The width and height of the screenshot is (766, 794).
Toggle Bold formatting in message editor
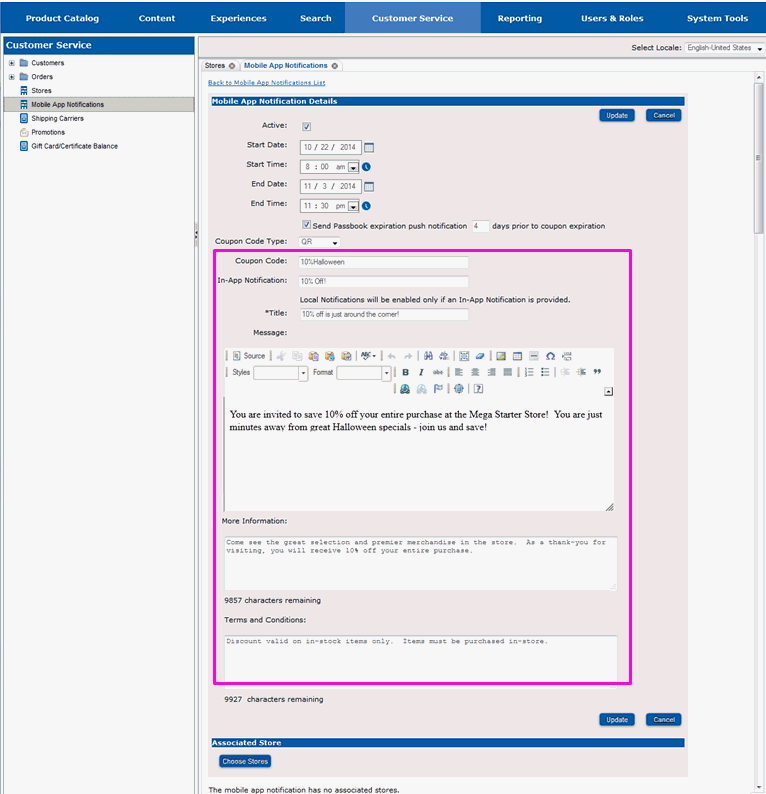click(x=406, y=372)
